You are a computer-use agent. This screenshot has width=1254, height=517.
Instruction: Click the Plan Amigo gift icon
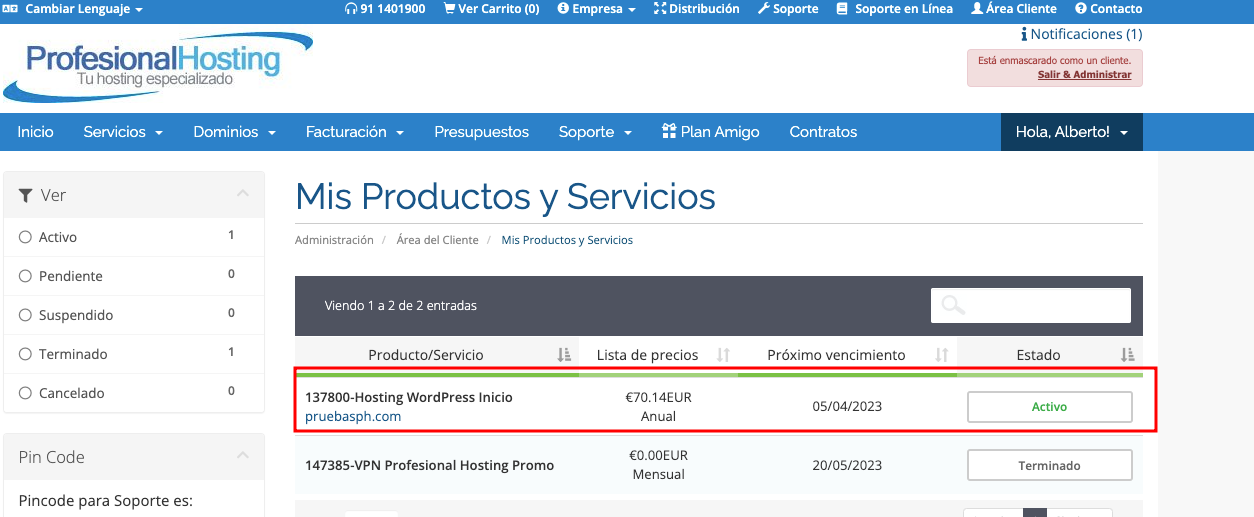click(x=669, y=132)
